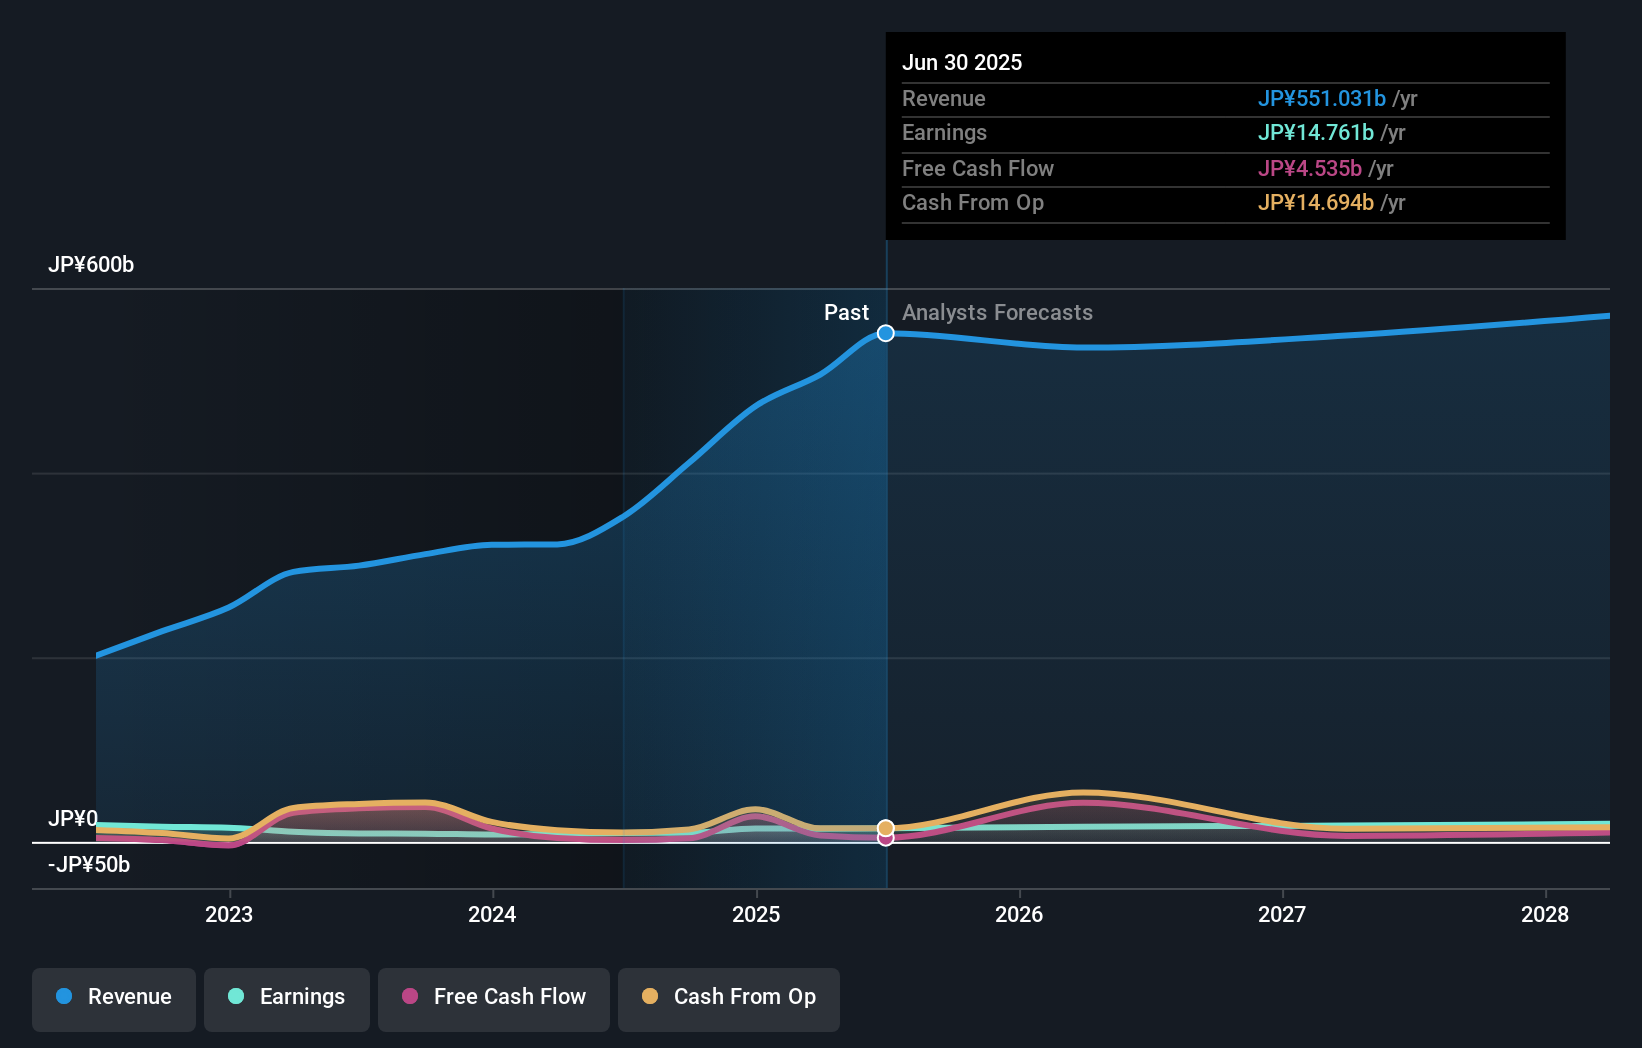The height and width of the screenshot is (1048, 1642).
Task: Open the Jun 30 2025 tooltip header
Action: tap(963, 62)
